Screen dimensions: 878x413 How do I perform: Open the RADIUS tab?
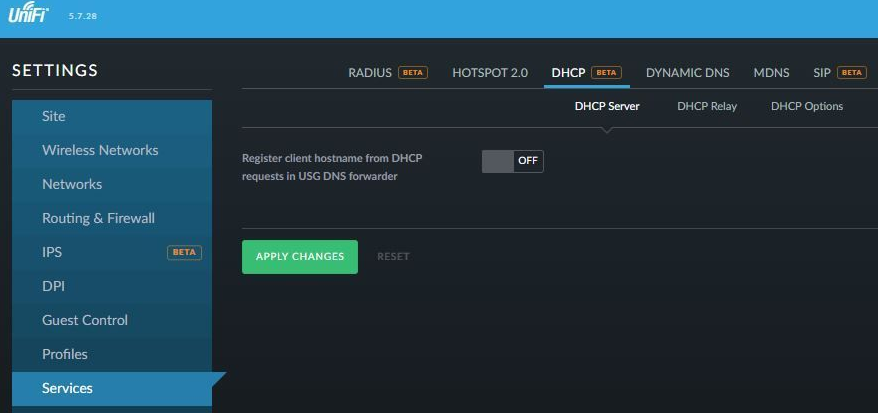pyautogui.click(x=387, y=73)
